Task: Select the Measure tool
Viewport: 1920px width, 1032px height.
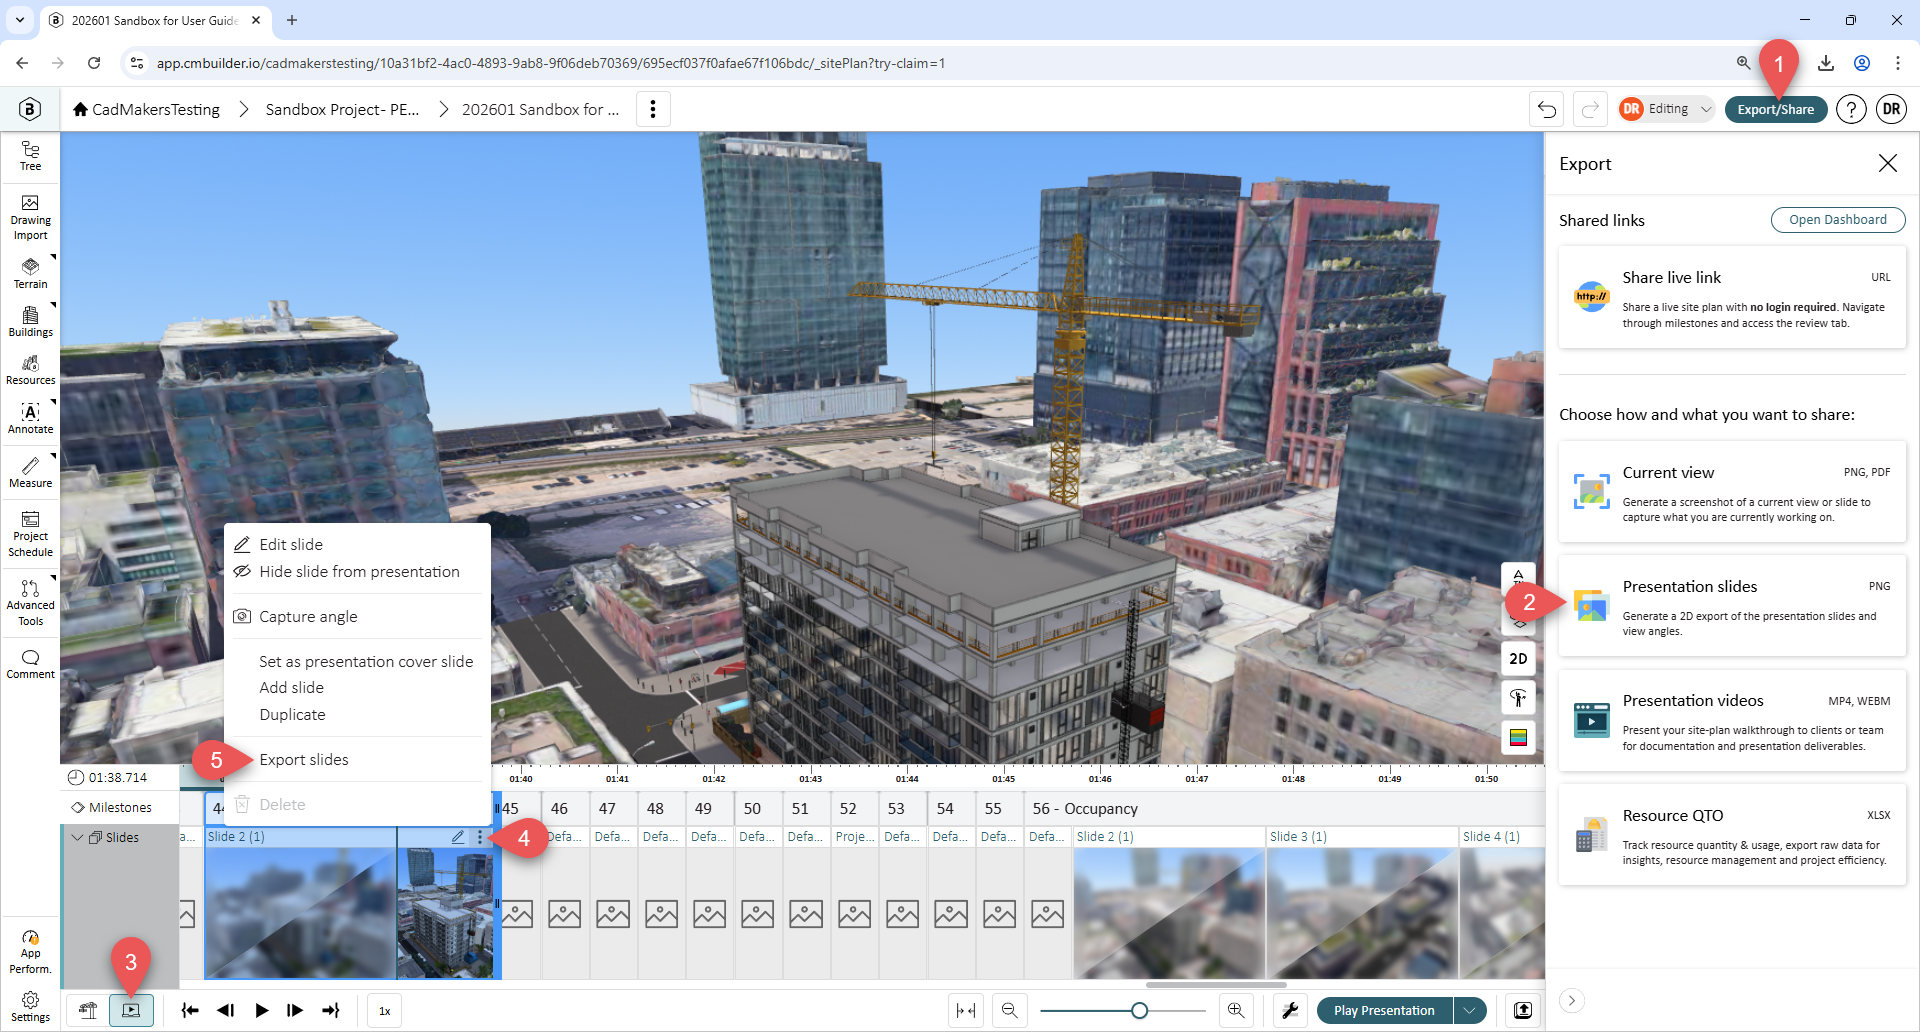Action: click(30, 472)
